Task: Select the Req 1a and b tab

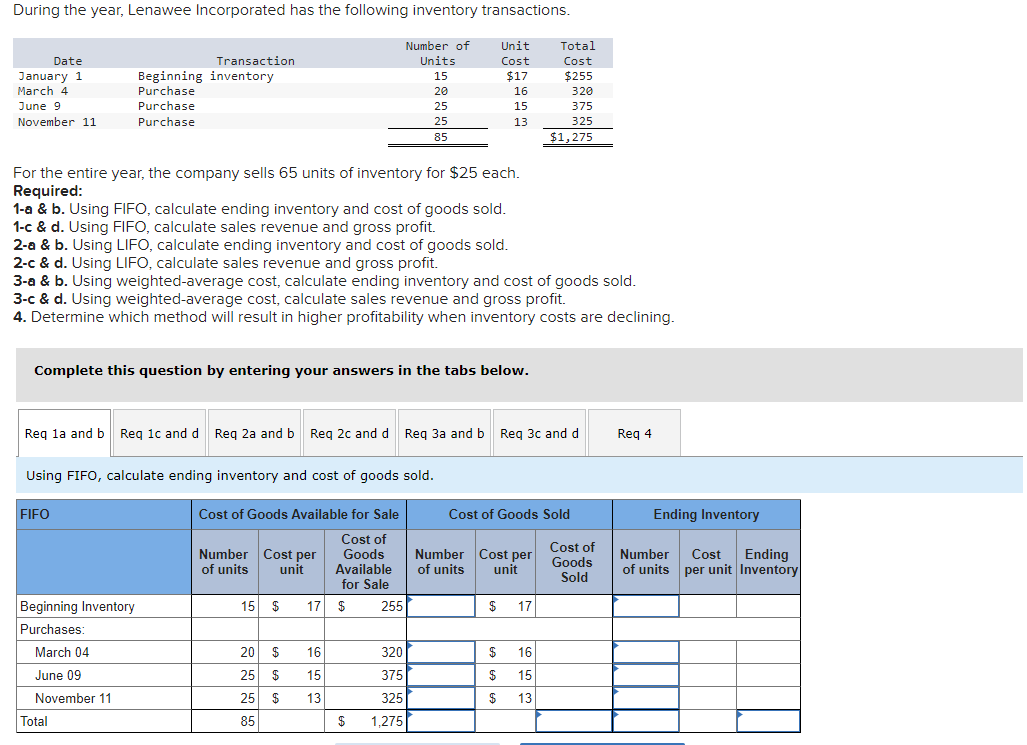Action: [x=64, y=433]
